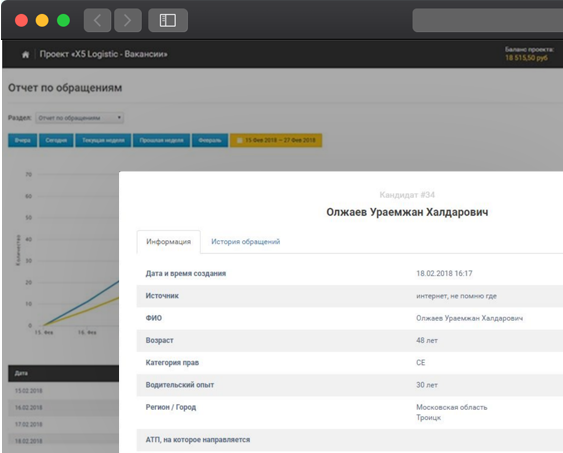Open project title X5 Logistic - Вакансии
Screen dimensions: 563x453
(x=103, y=54)
